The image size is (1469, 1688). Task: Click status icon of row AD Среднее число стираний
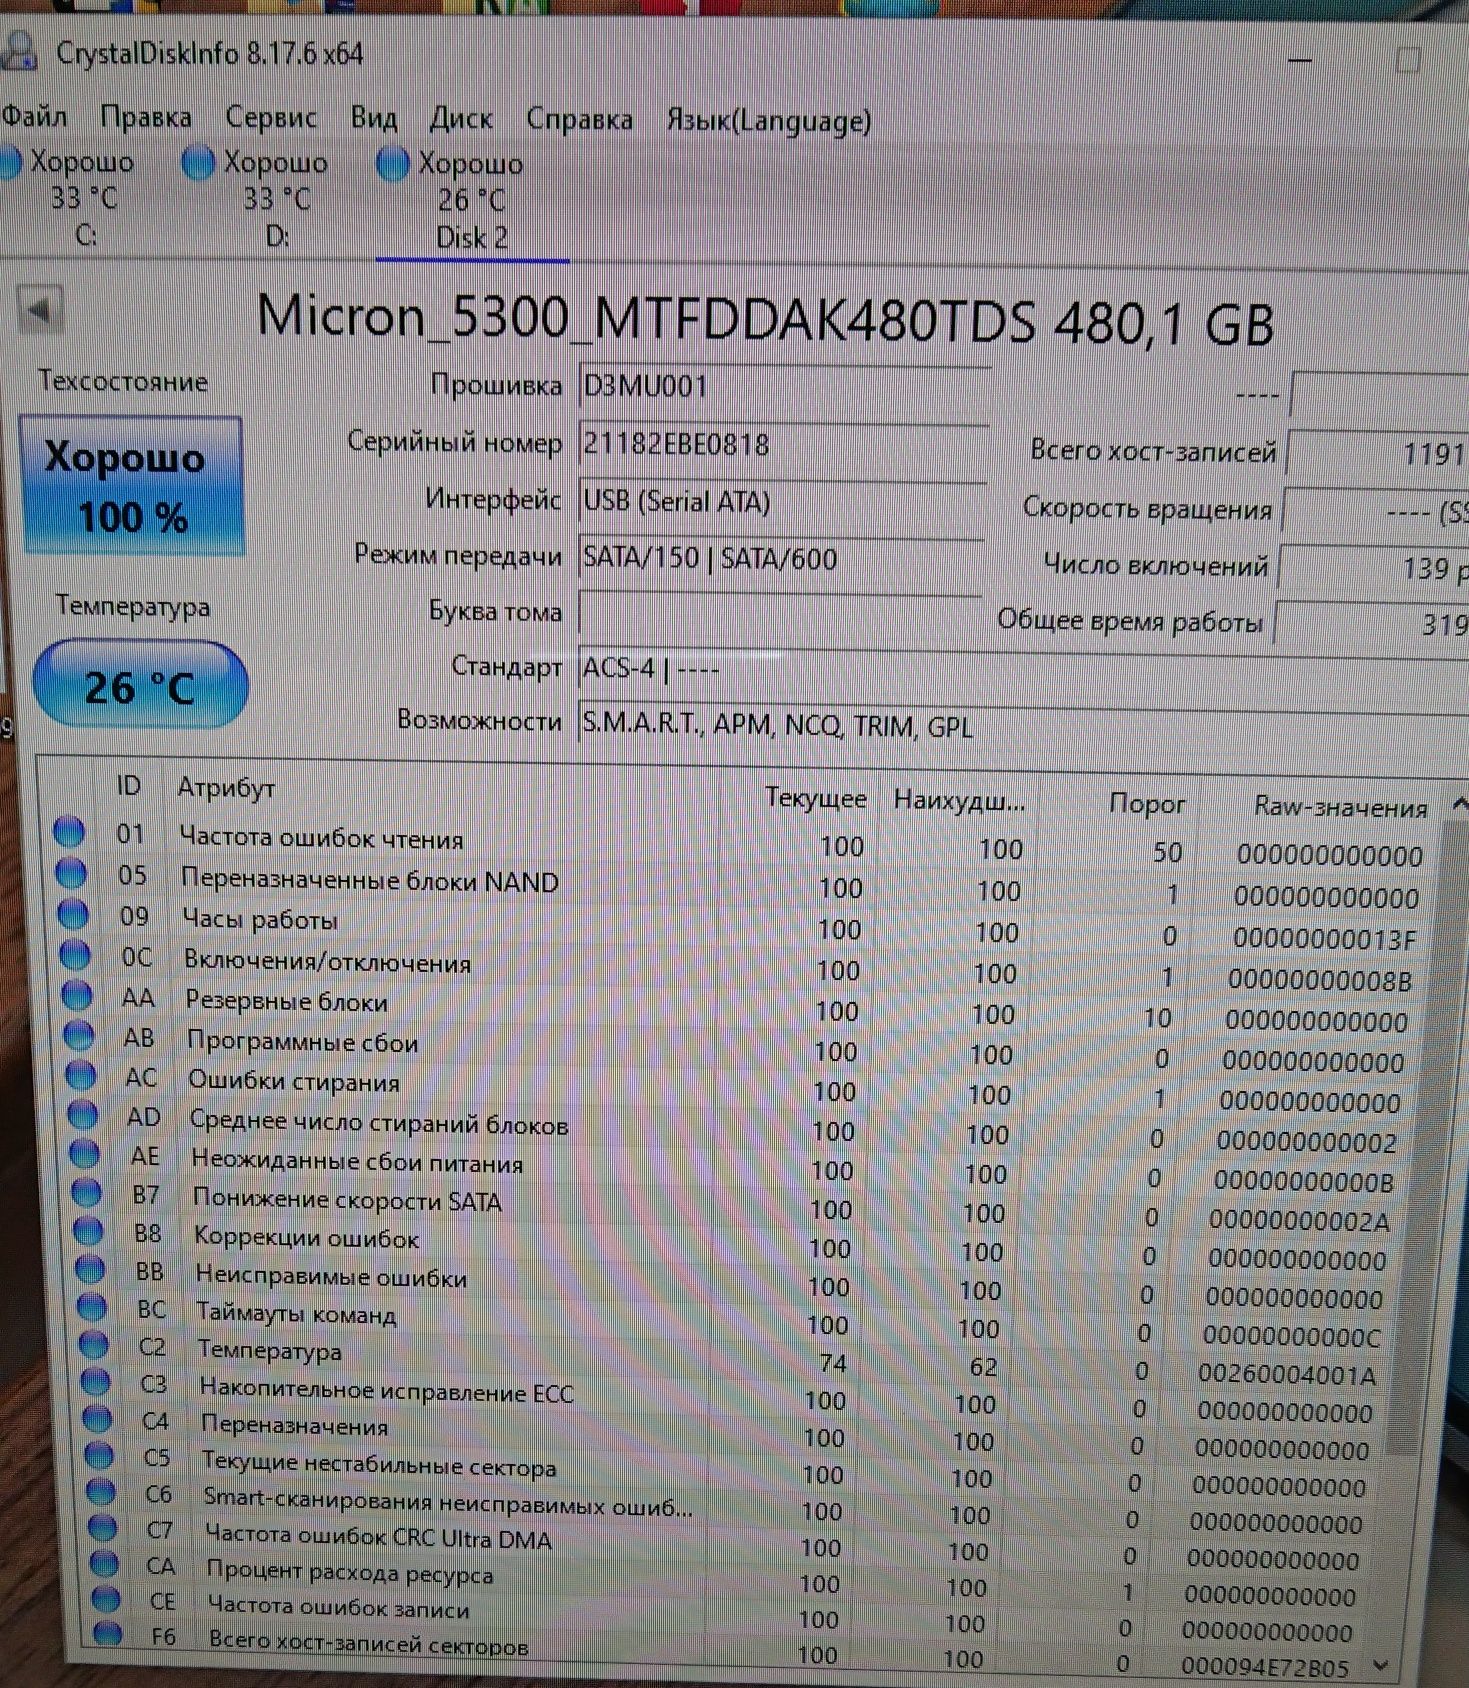click(83, 1114)
